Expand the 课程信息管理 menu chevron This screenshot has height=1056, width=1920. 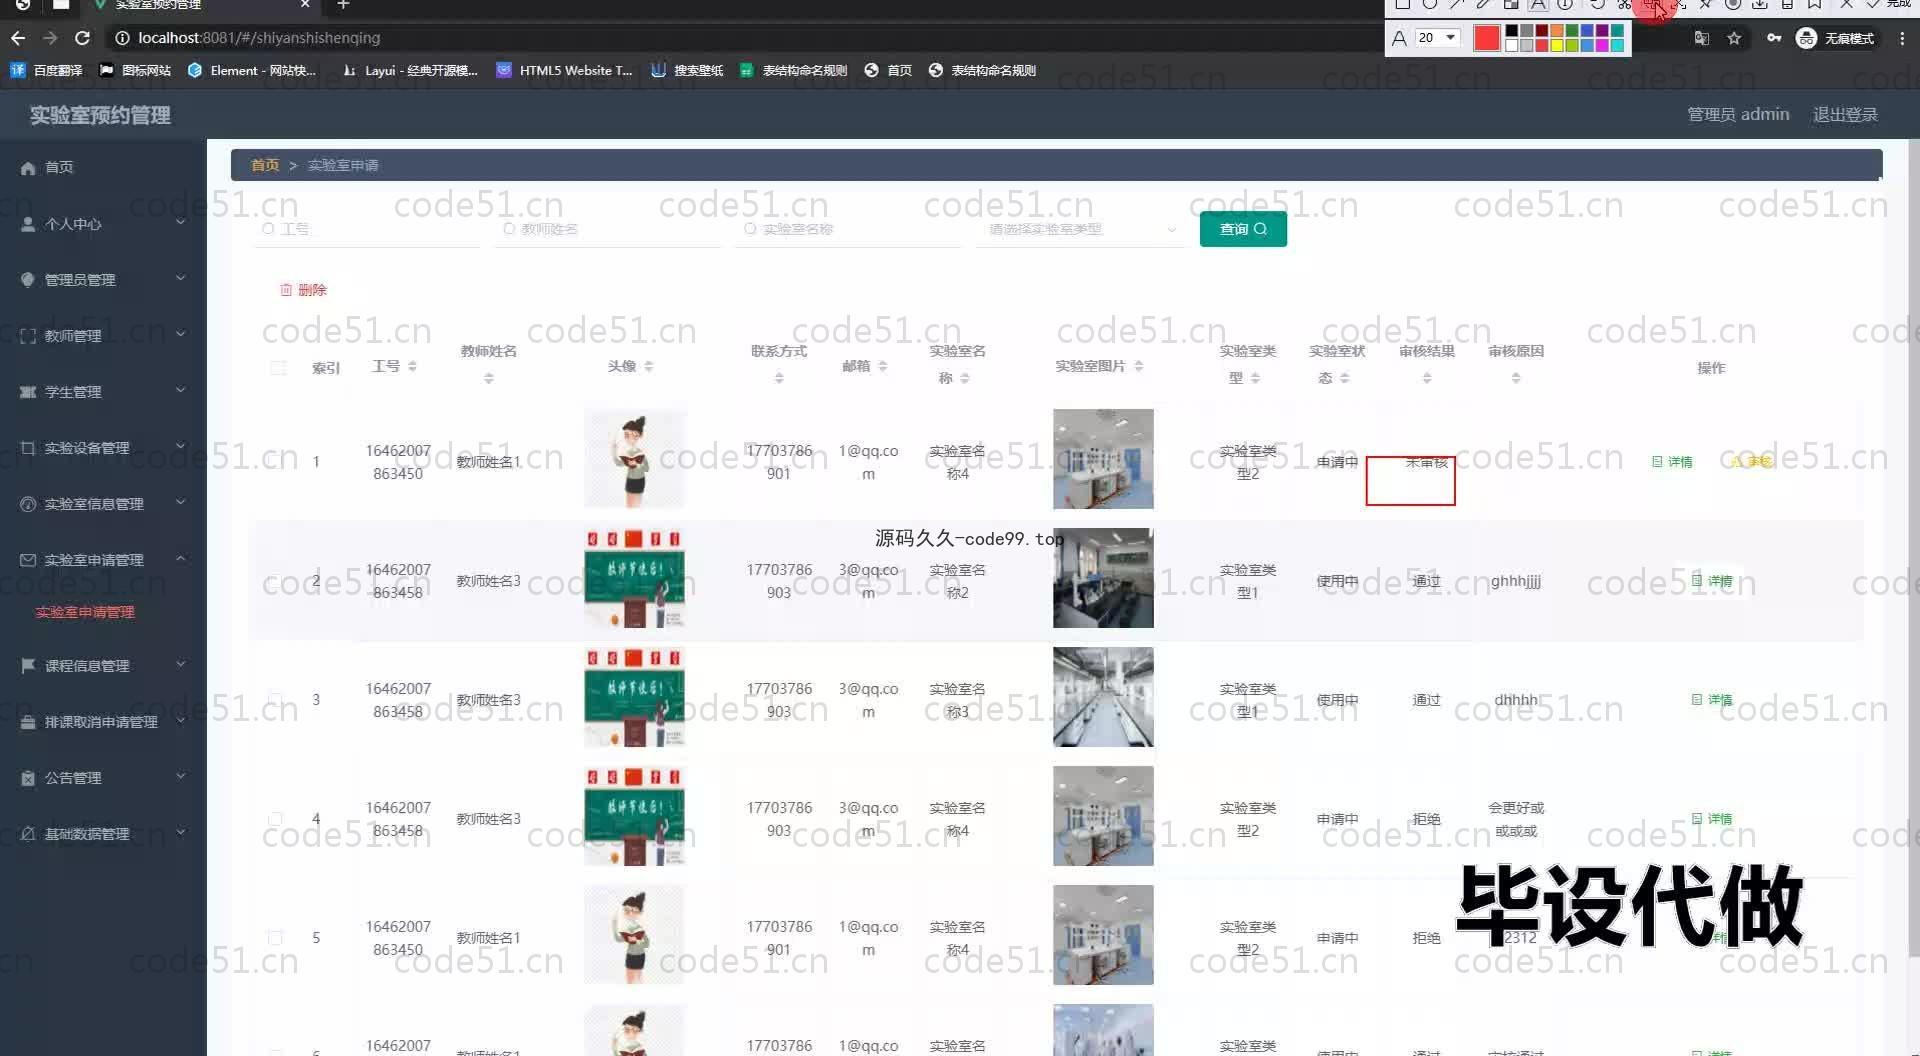pyautogui.click(x=181, y=664)
